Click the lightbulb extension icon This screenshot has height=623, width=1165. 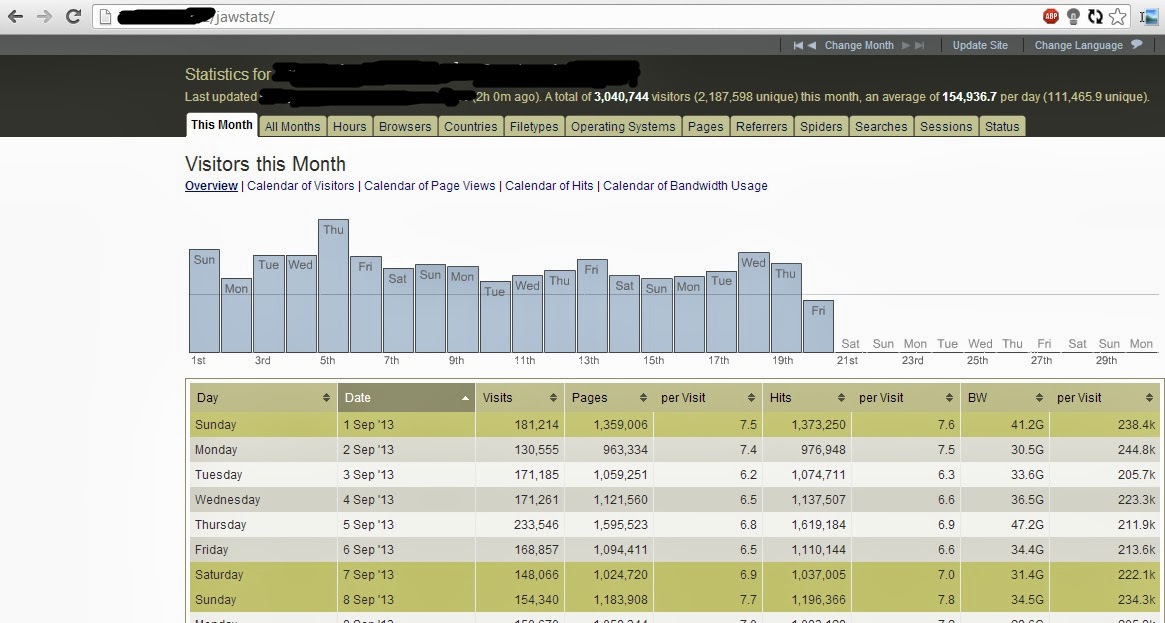click(x=1073, y=15)
